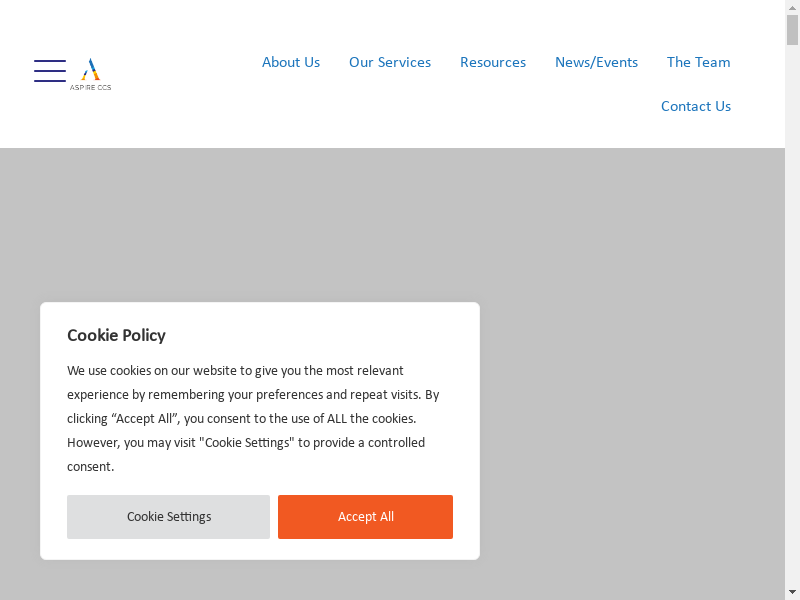Viewport: 800px width, 600px height.
Task: Navigate to the Contact Us page
Action: [x=696, y=106]
